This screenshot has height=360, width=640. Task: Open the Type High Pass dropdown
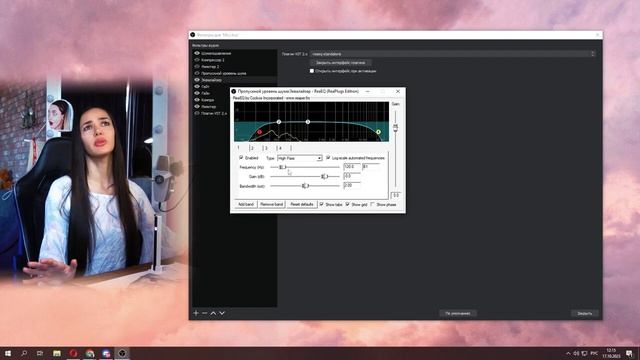coord(300,158)
